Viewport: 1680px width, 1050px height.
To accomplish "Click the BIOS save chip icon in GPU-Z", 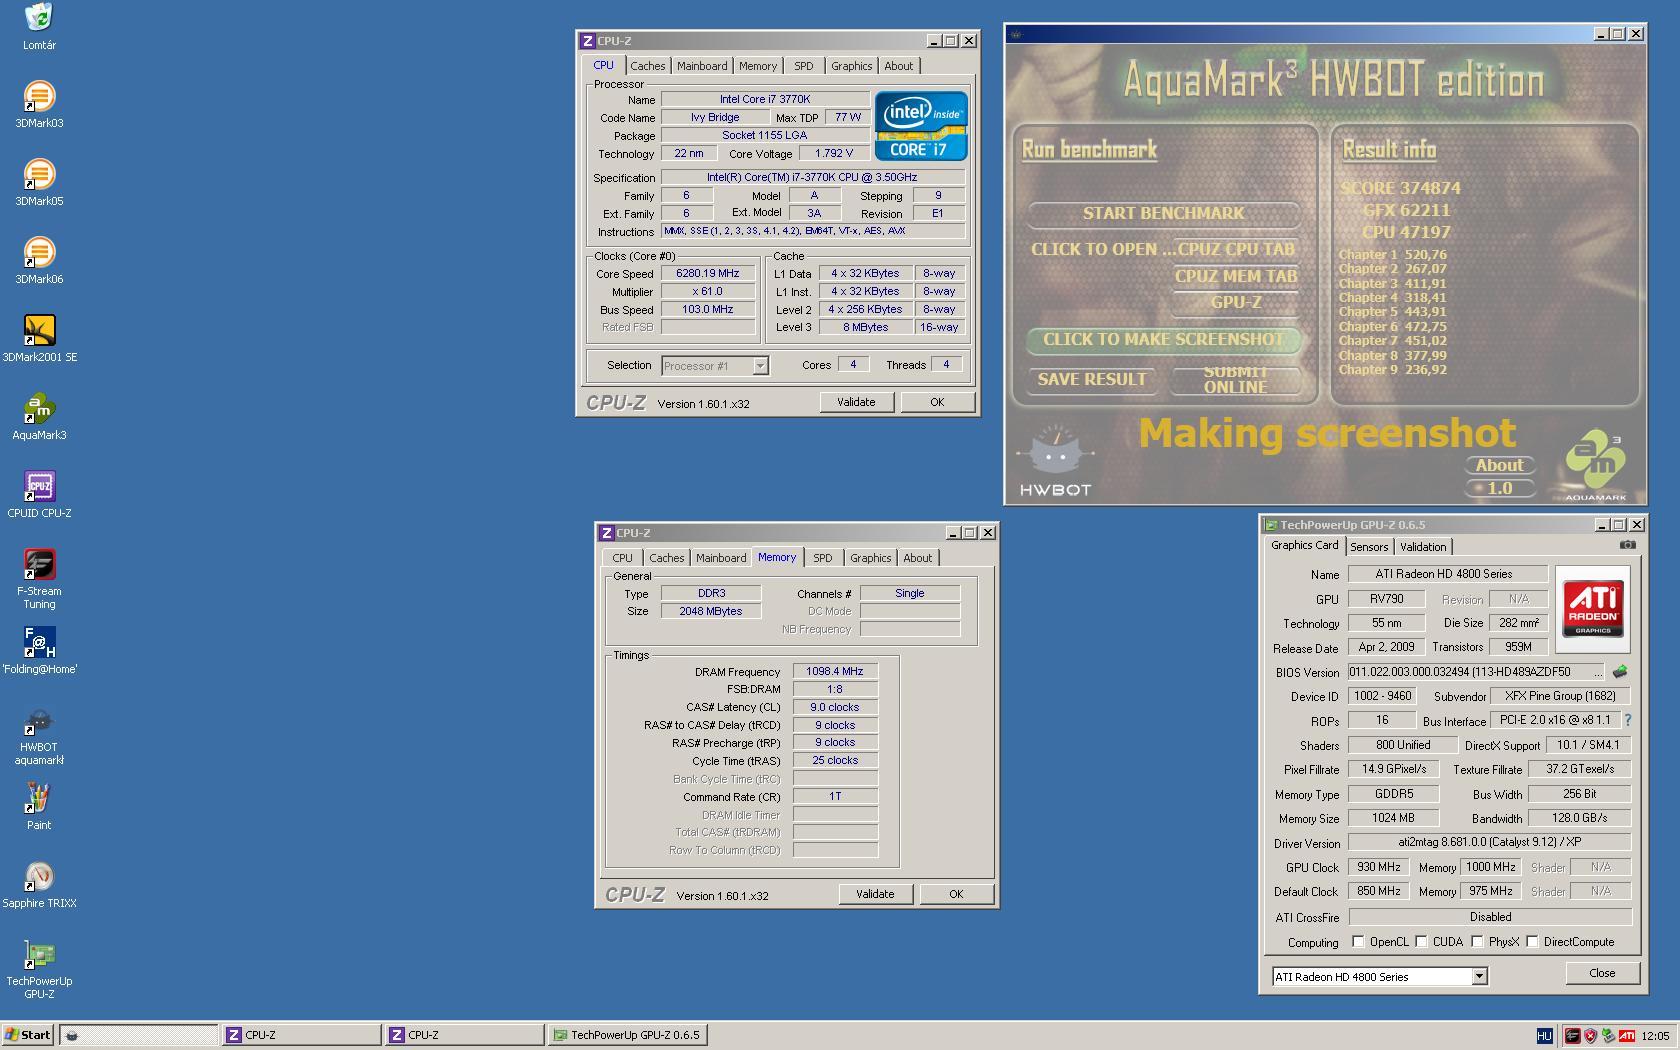I will (1620, 672).
